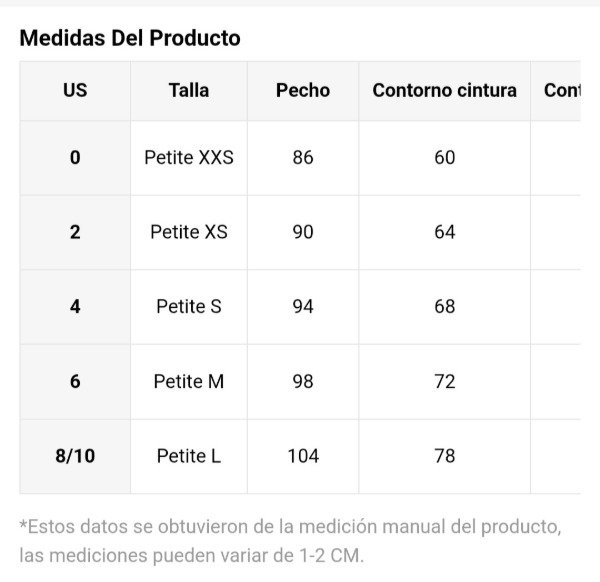Click US size 8/10 row header
Viewport: 600px width, 582px height.
75,456
